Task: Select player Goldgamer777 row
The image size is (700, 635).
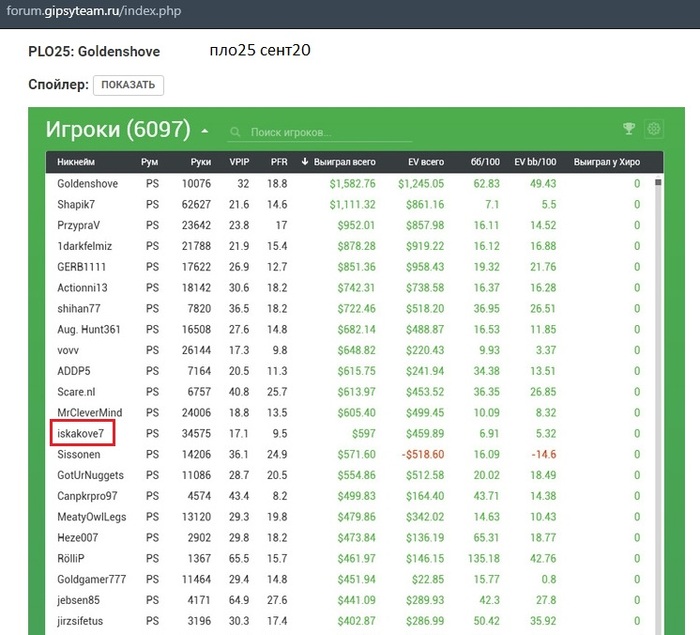Action: click(349, 580)
